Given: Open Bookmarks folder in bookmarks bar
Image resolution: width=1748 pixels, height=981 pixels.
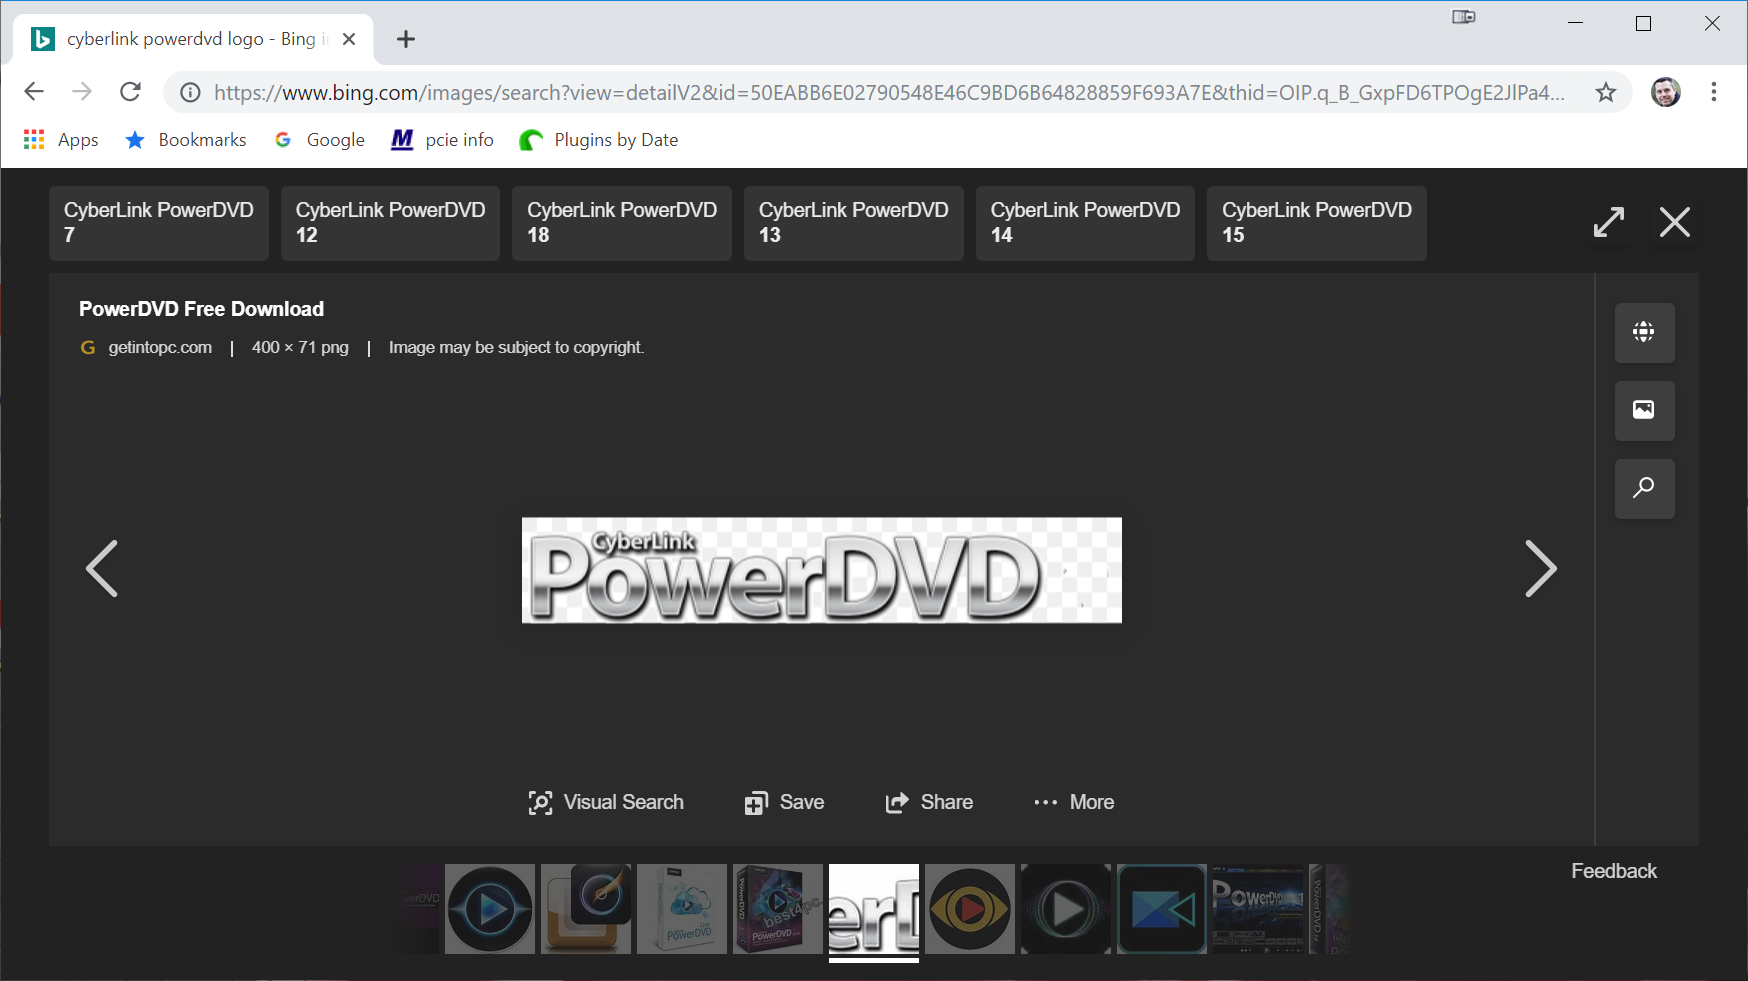Looking at the screenshot, I should coord(186,140).
